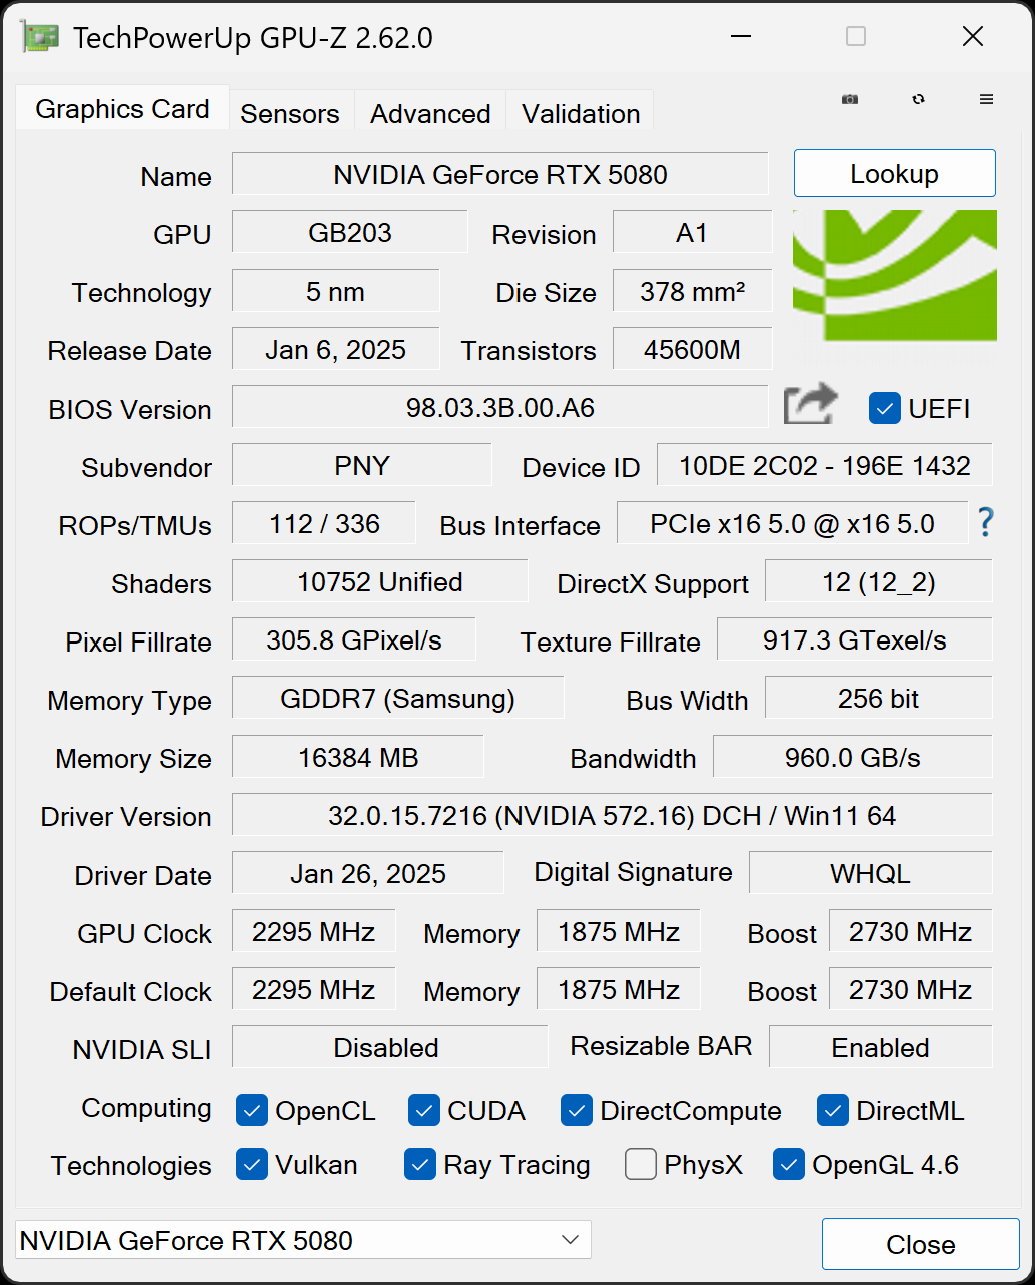Screen dimensions: 1035x1285
Task: Click the GPU Clock value 2295 MHz
Action: click(x=314, y=931)
